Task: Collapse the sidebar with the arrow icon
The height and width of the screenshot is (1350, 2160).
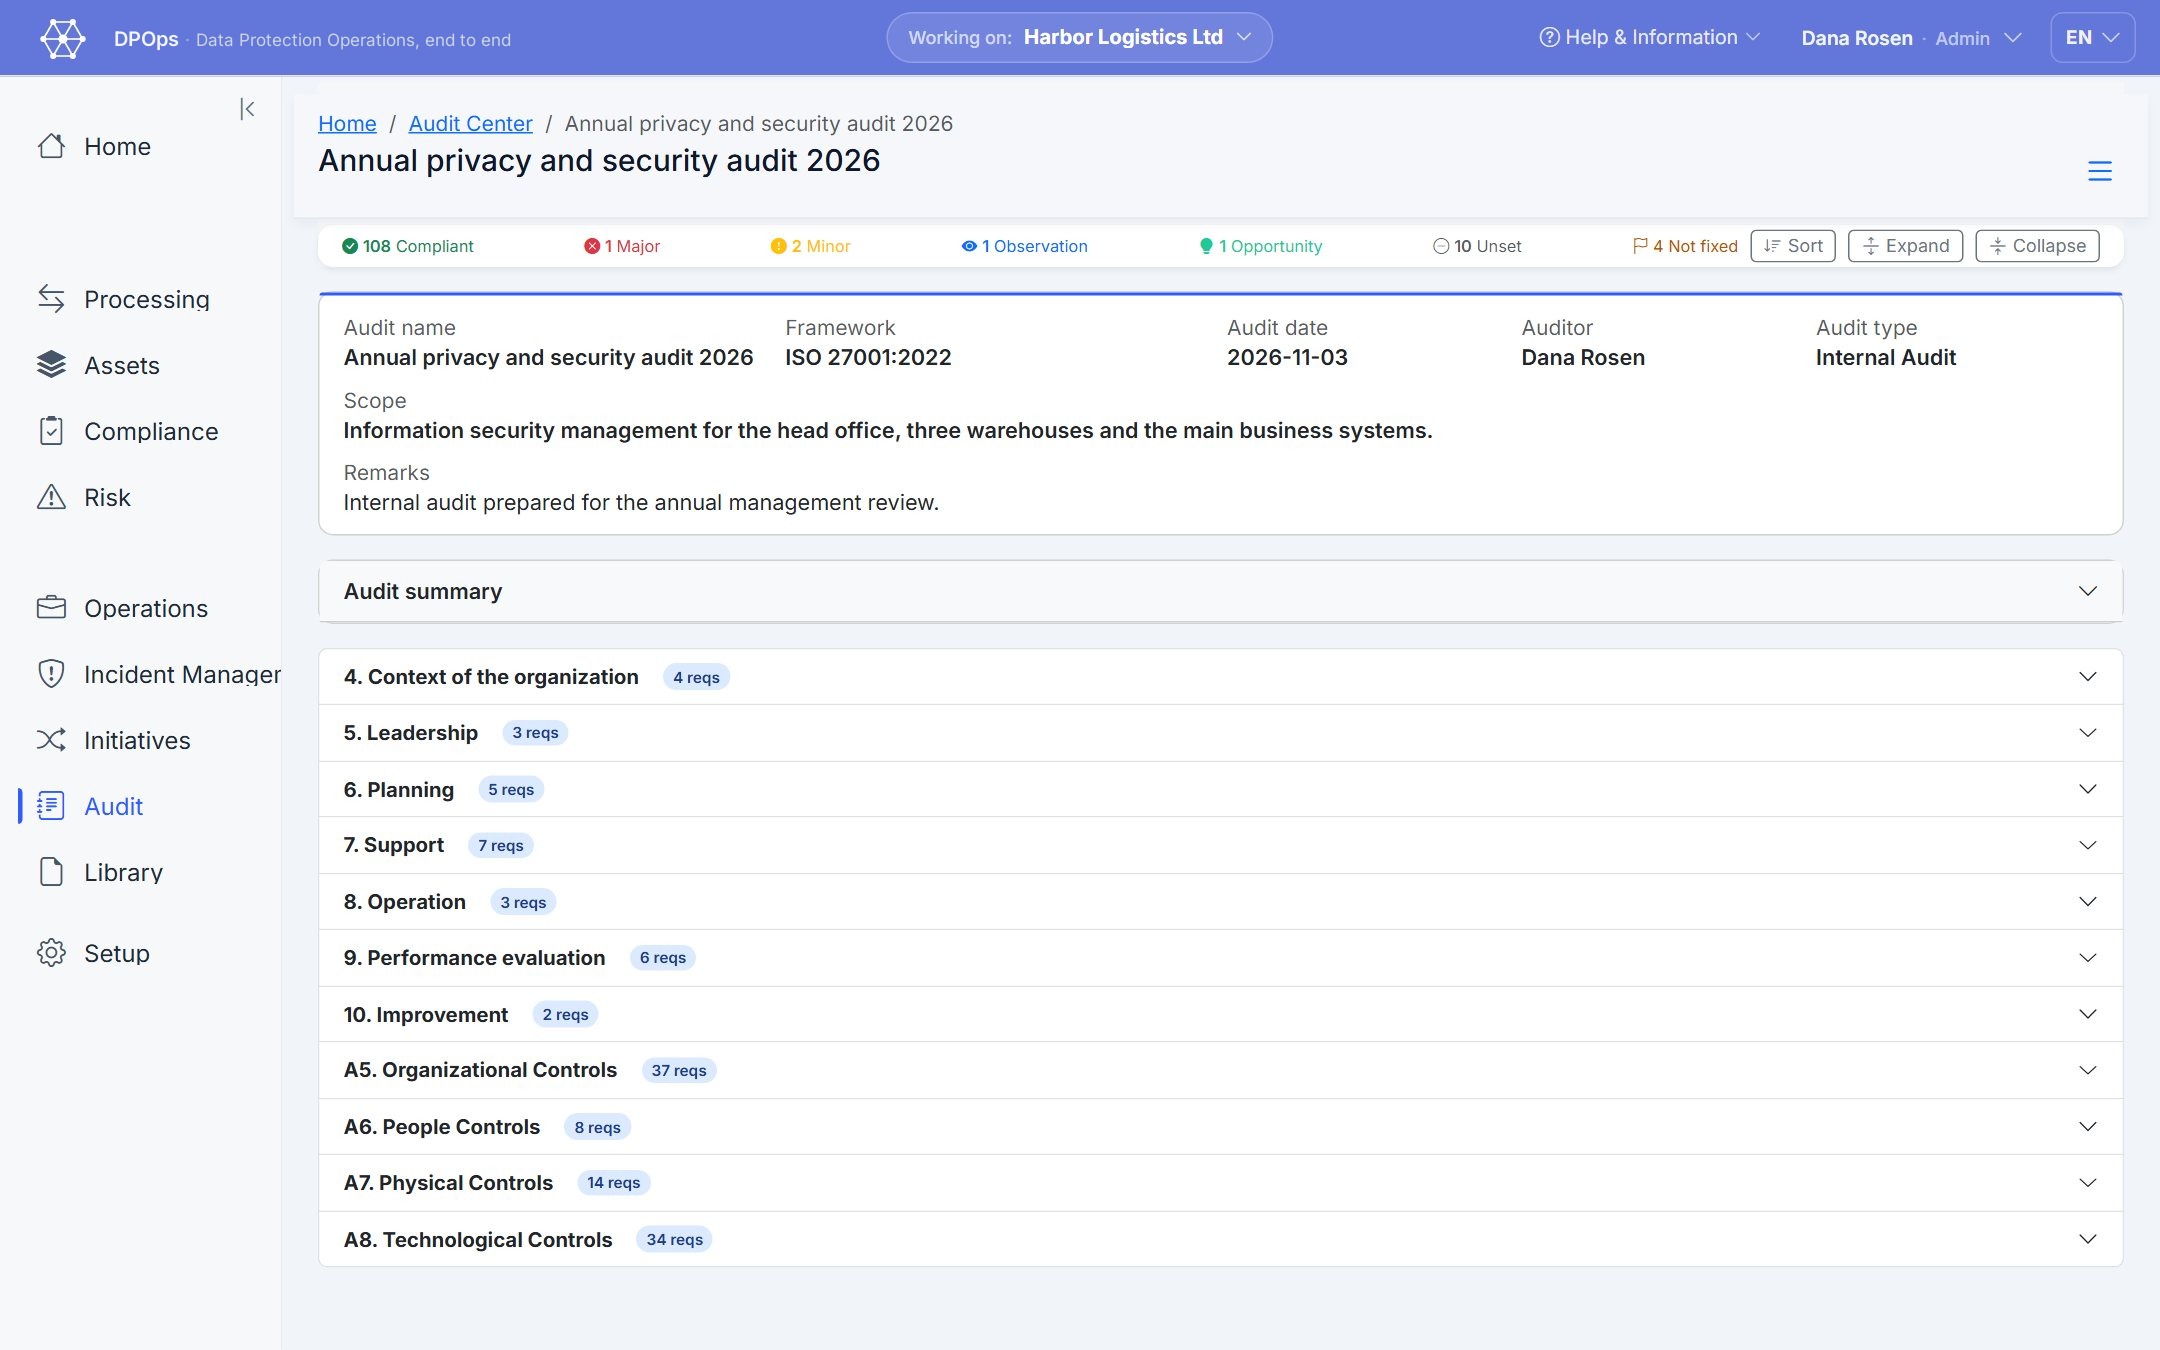Action: [247, 109]
